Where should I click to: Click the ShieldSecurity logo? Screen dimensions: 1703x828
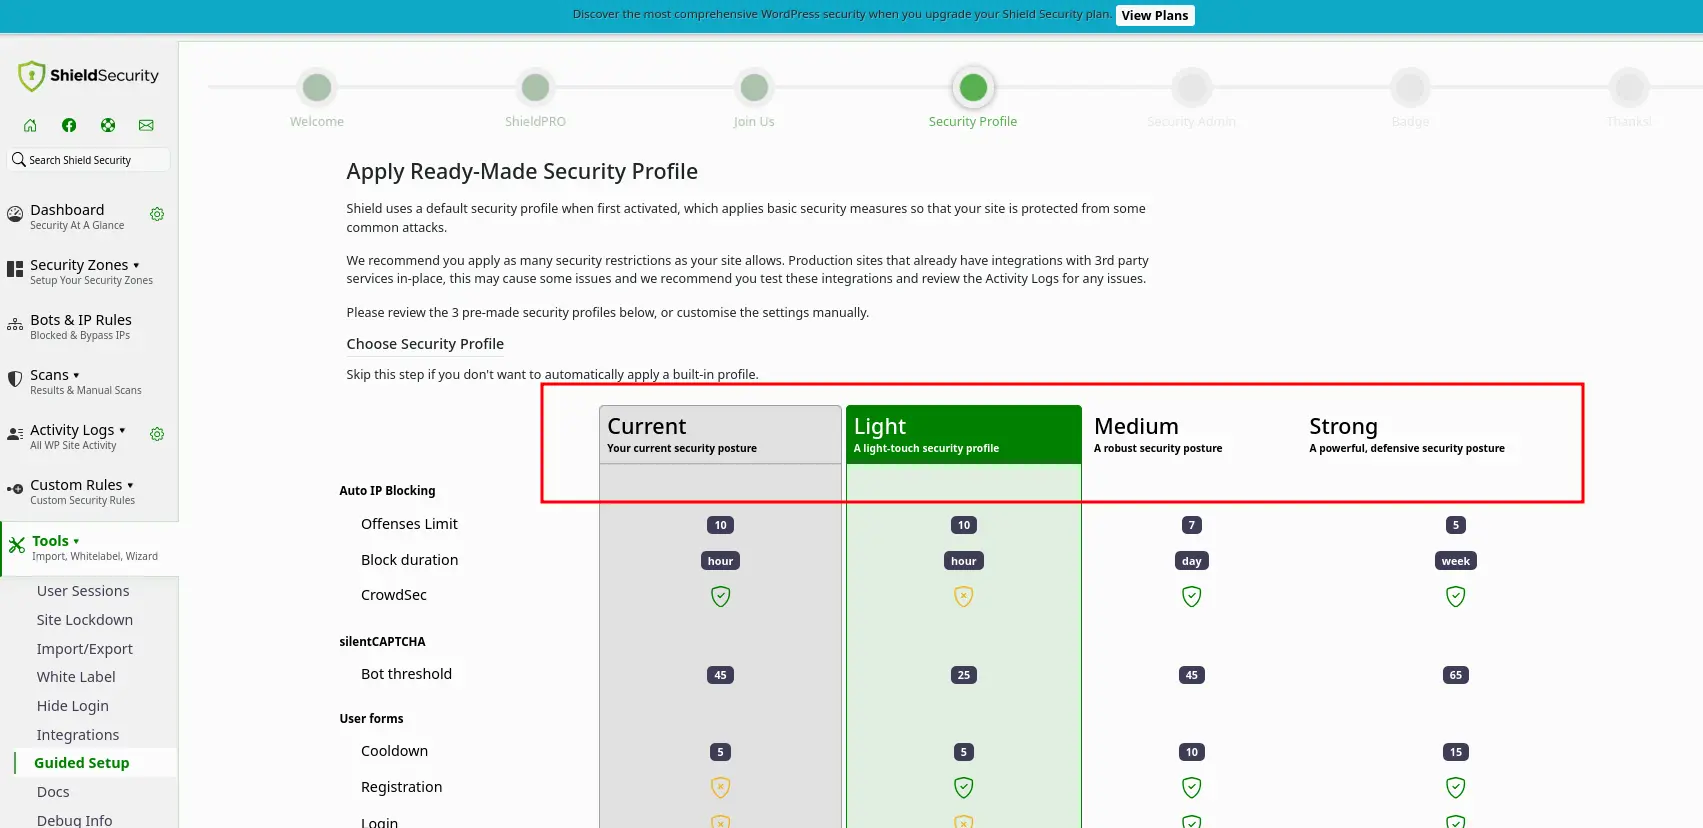click(x=89, y=76)
